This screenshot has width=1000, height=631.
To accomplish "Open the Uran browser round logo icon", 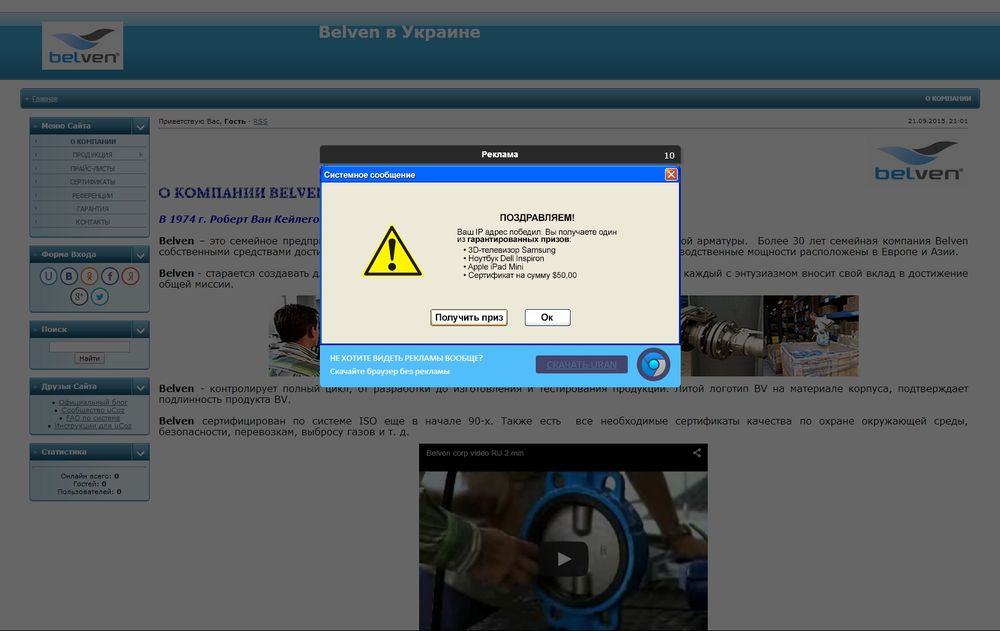I will (653, 364).
